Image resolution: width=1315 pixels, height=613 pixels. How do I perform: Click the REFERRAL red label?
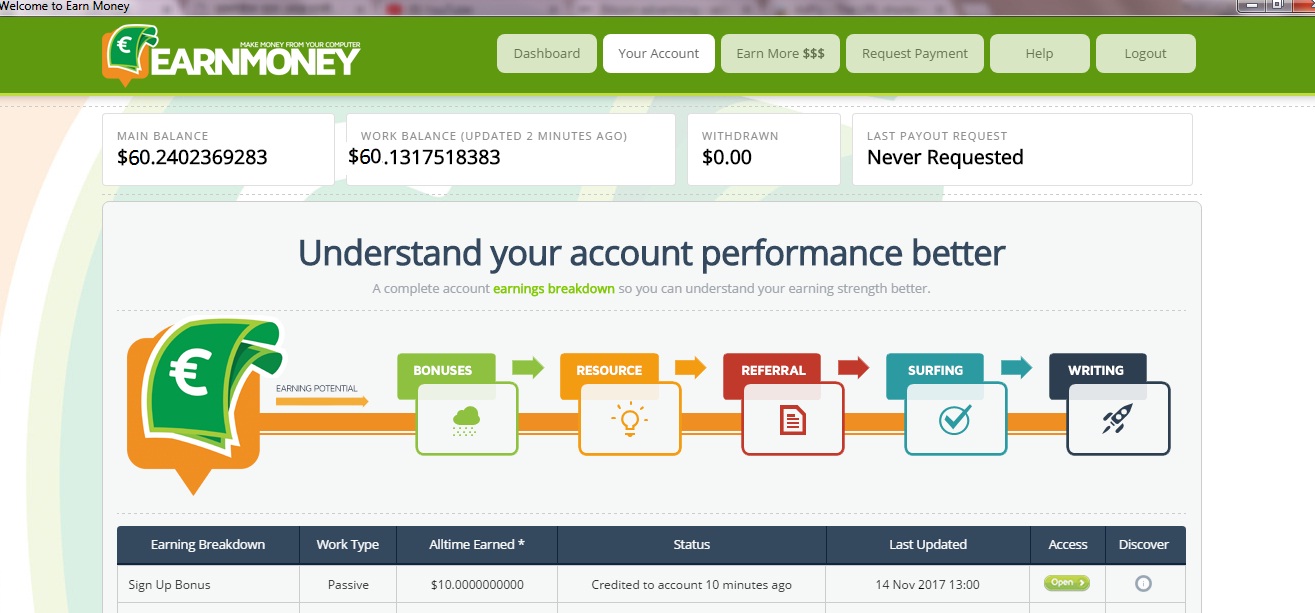point(772,370)
